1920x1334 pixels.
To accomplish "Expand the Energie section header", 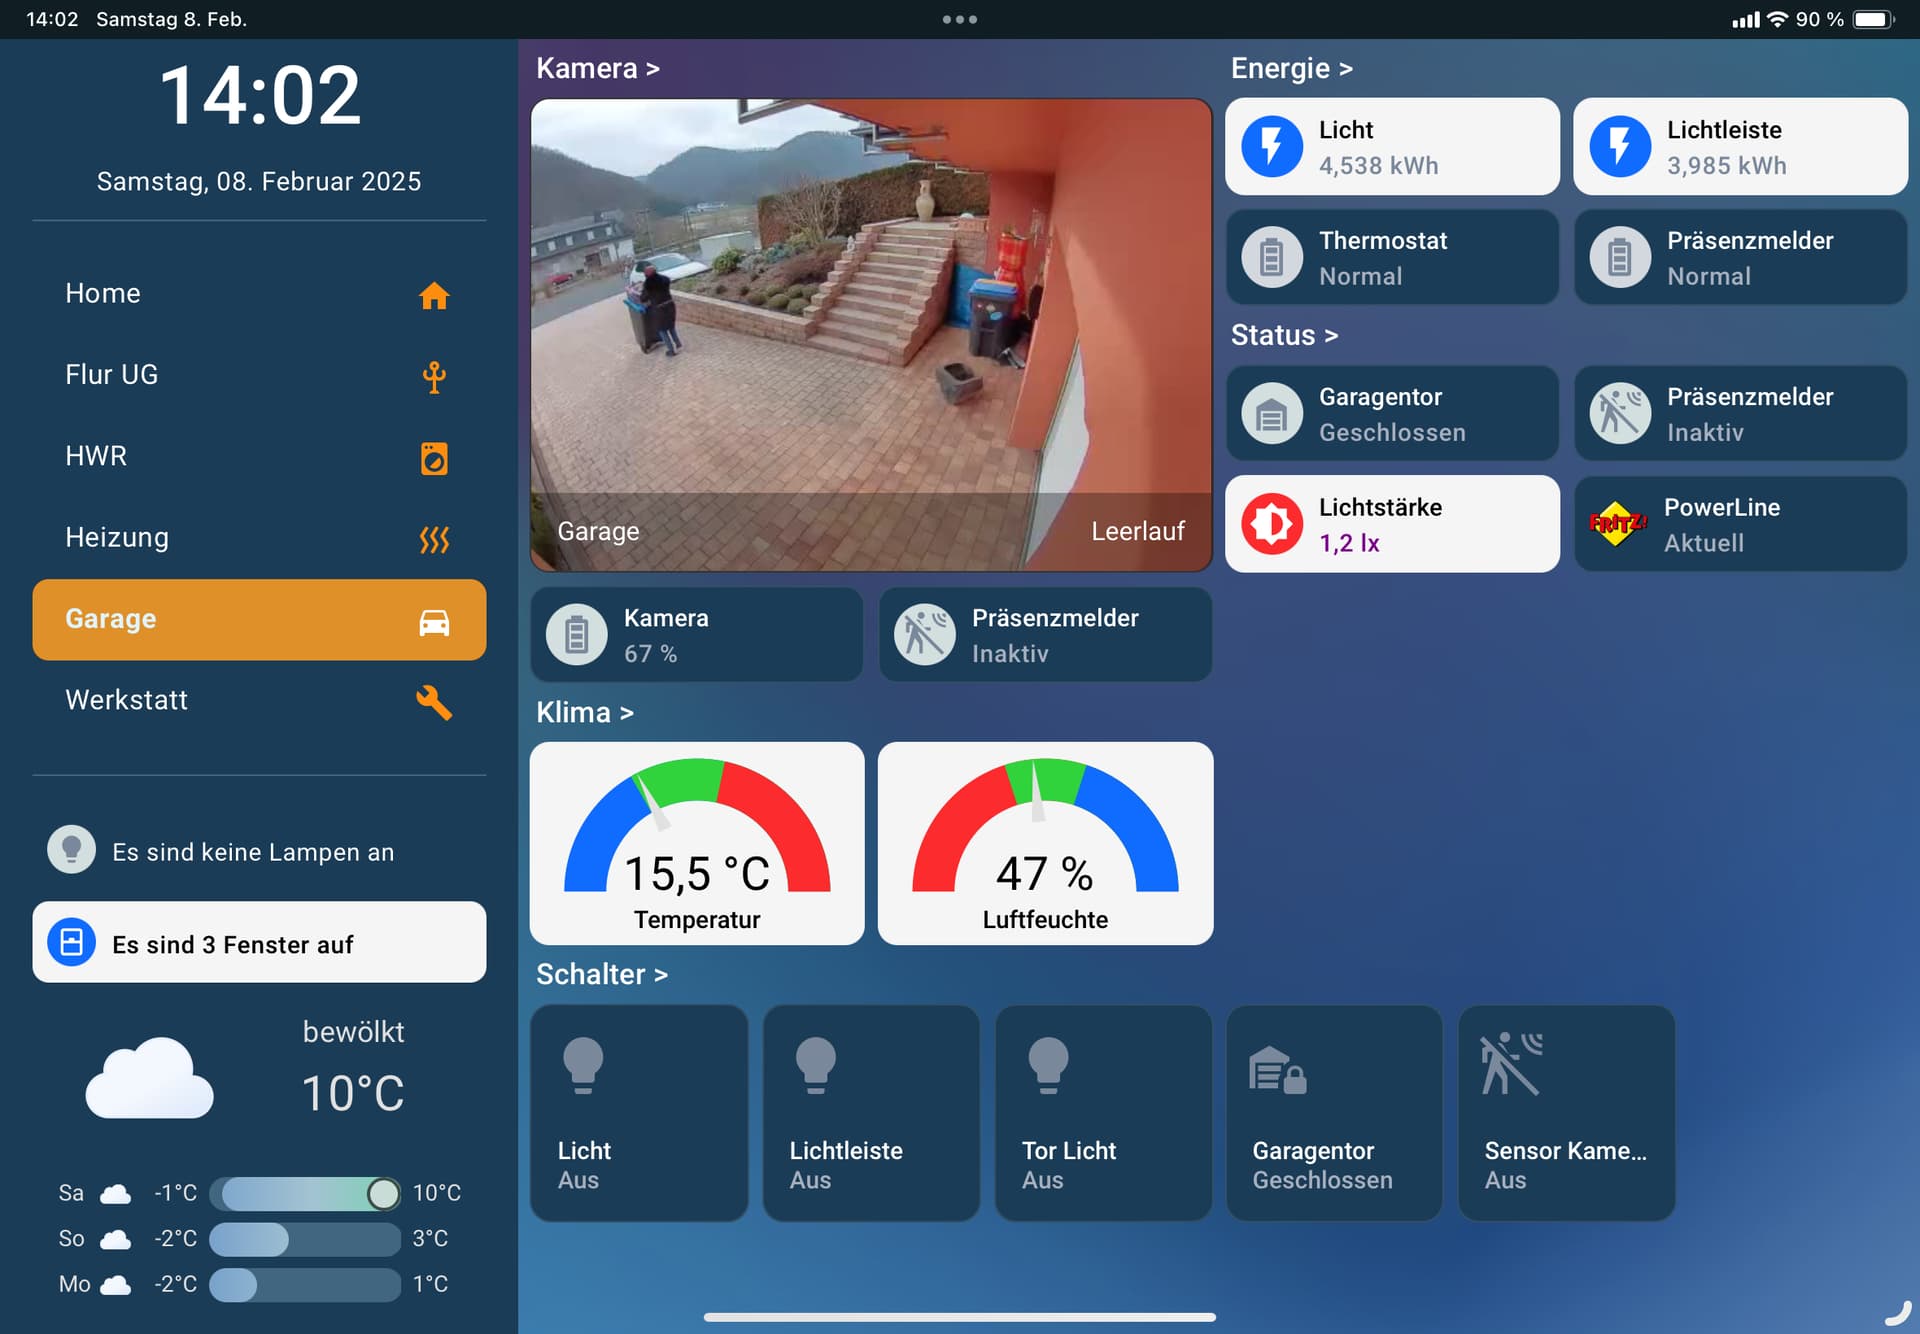I will click(1291, 68).
